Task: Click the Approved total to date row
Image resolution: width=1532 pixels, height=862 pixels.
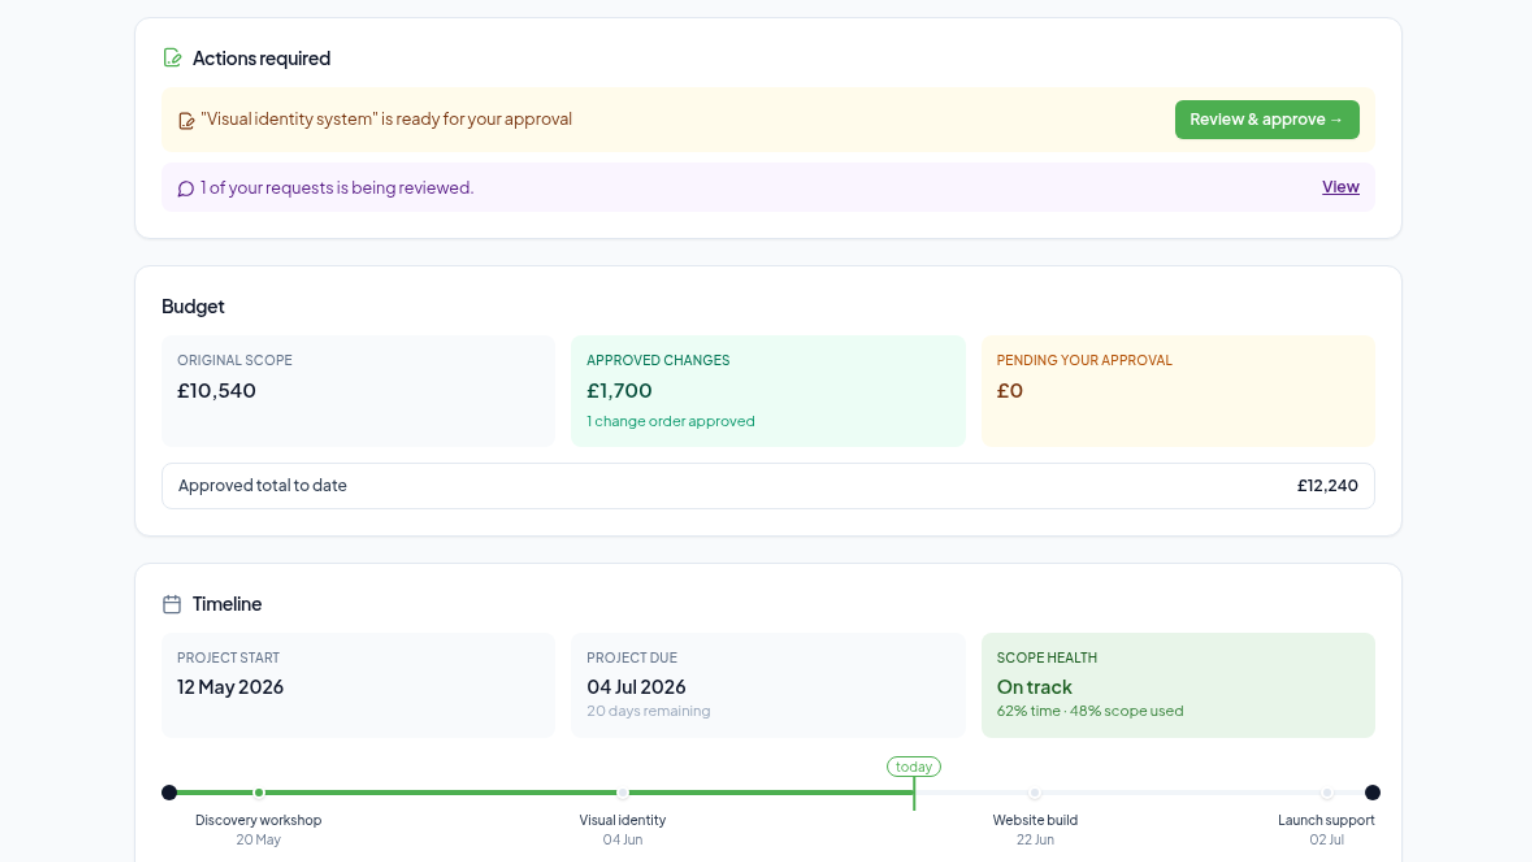Action: tap(768, 486)
